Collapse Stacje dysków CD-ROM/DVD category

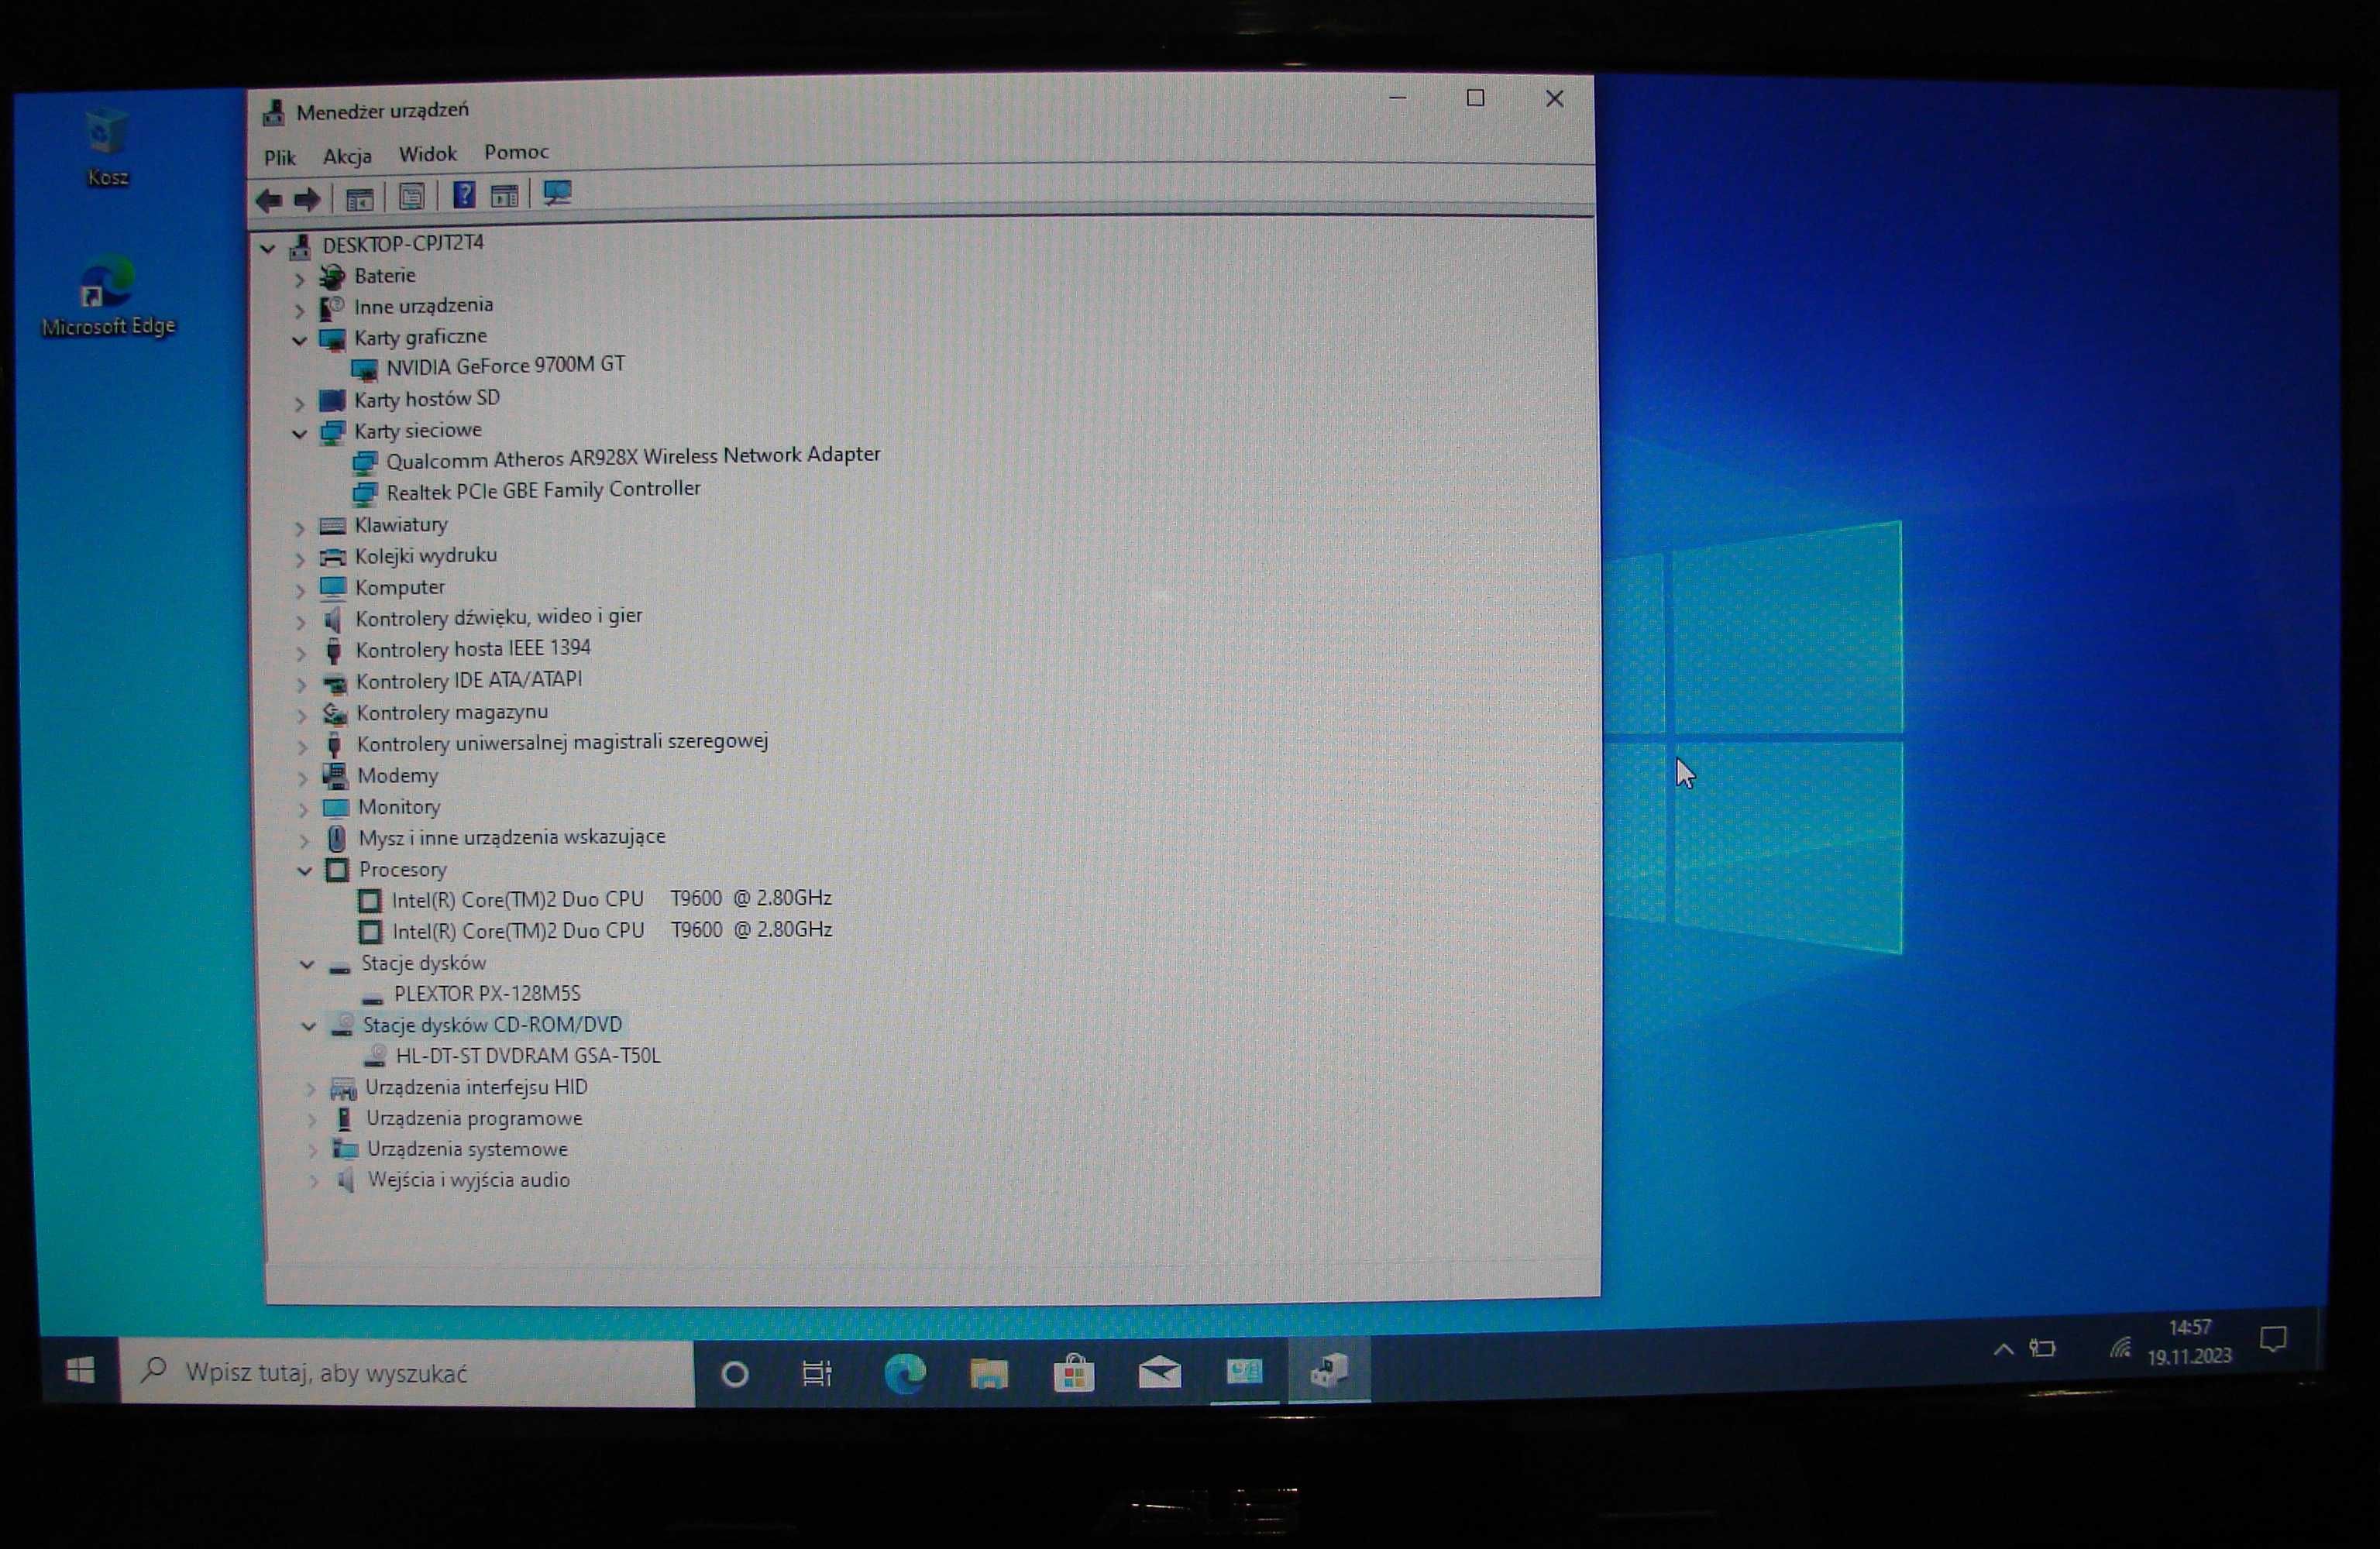308,1027
